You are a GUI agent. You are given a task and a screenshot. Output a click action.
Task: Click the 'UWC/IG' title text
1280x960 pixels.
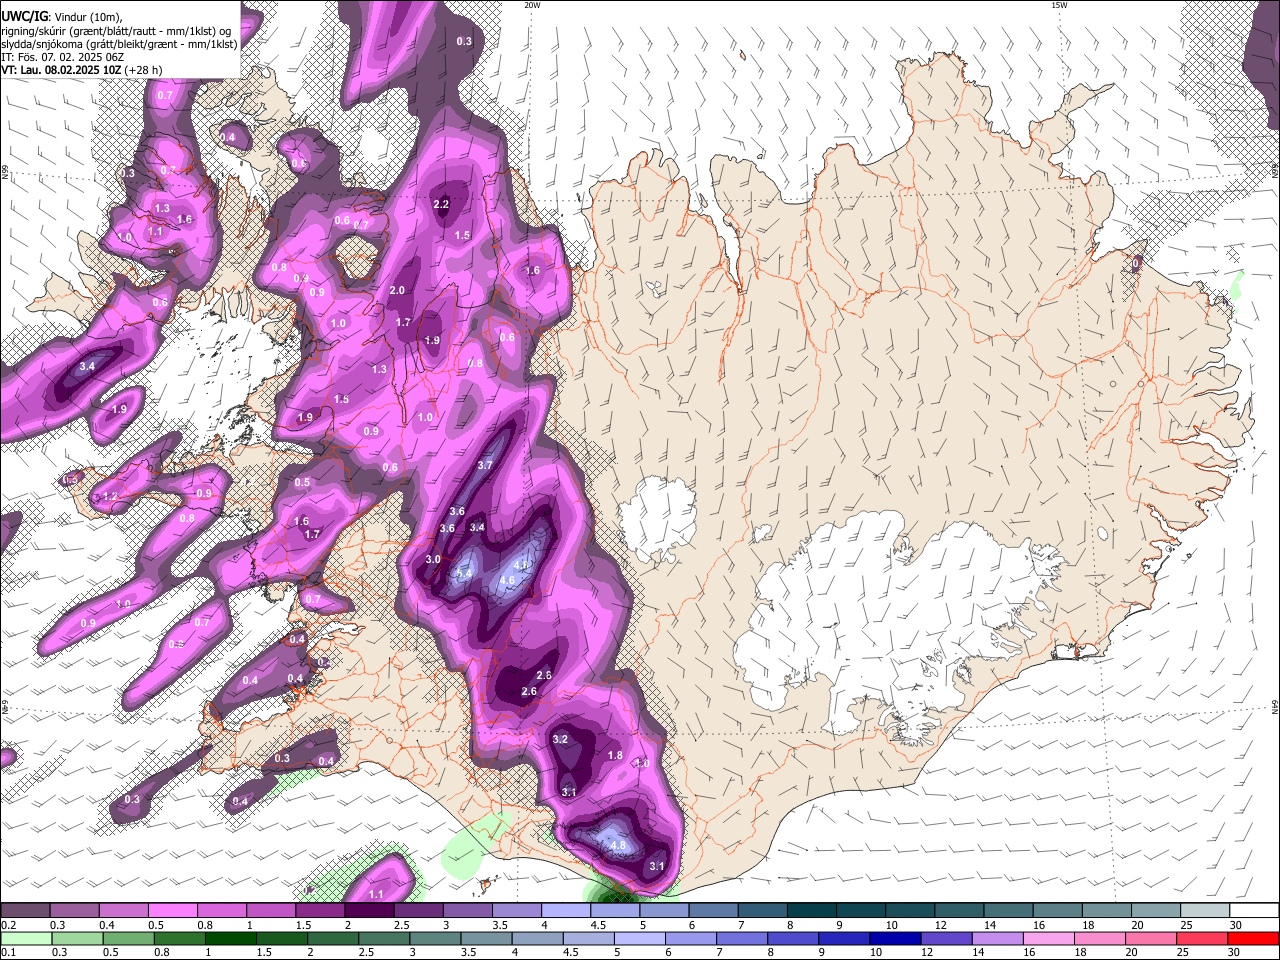click(x=24, y=16)
